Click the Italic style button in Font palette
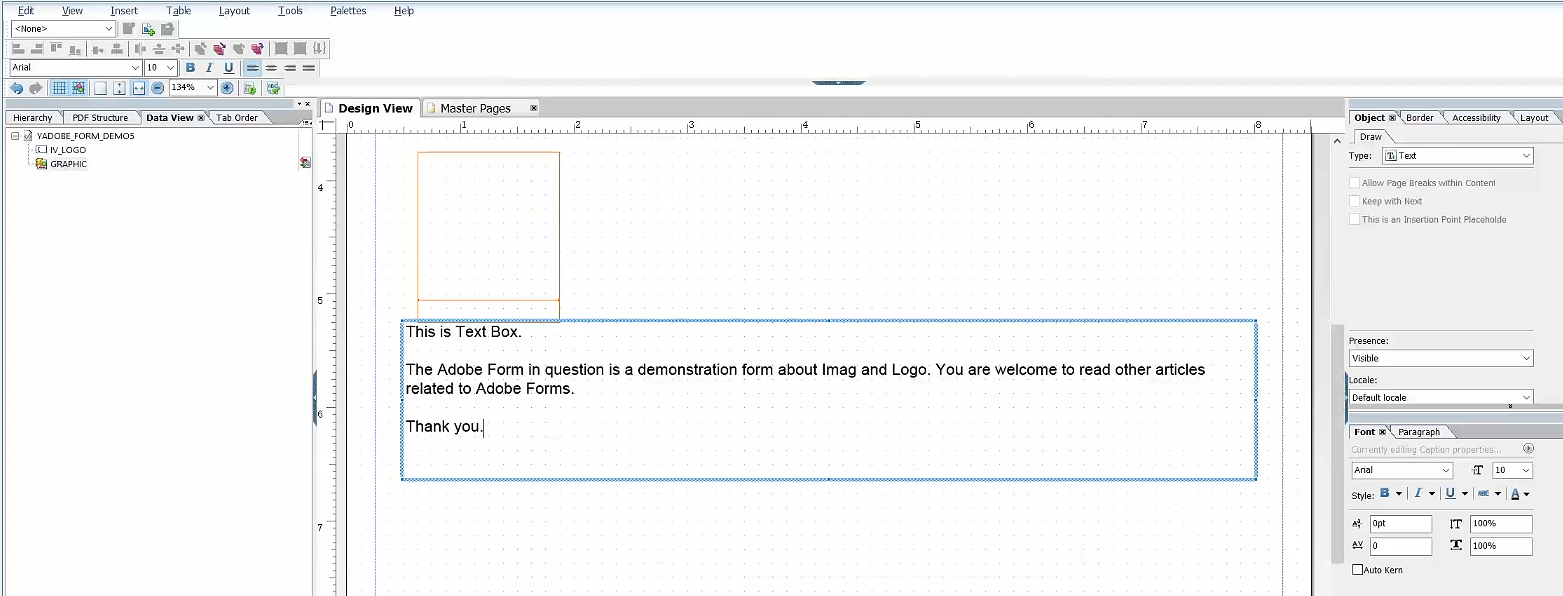1563x596 pixels. (1417, 493)
